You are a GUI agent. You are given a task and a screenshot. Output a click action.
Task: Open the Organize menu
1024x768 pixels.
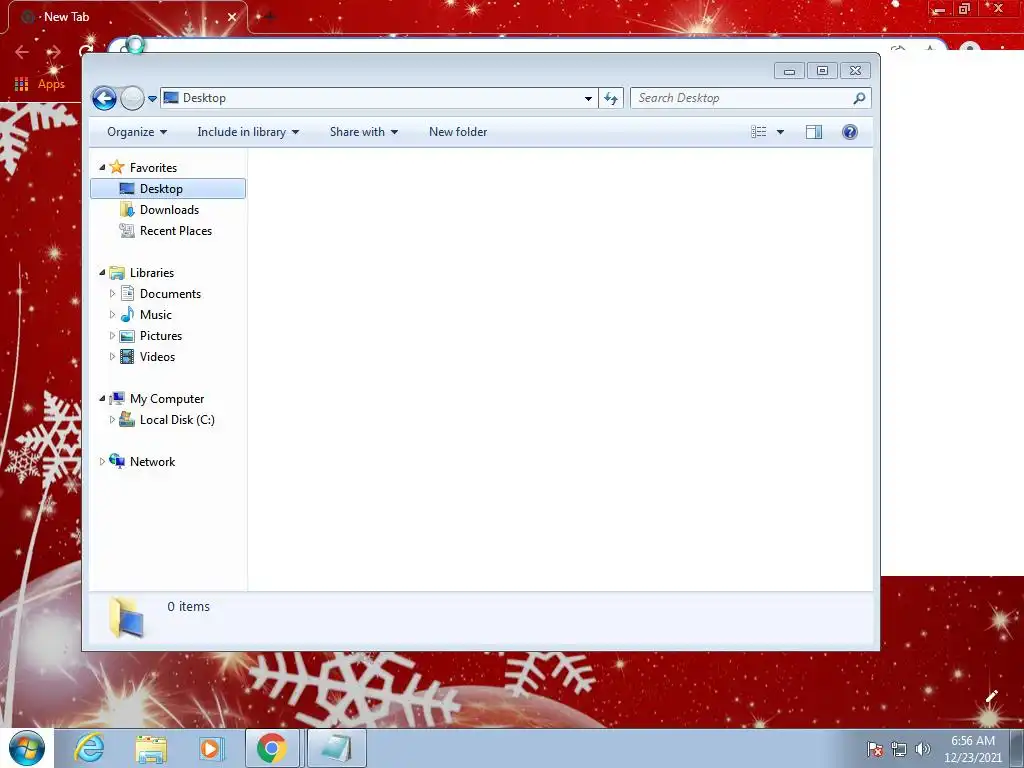tap(137, 132)
